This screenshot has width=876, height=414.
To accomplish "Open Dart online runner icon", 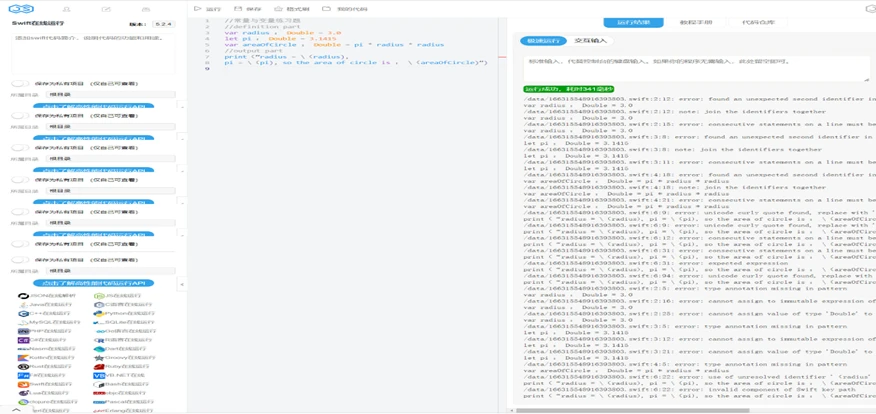I will coord(99,349).
